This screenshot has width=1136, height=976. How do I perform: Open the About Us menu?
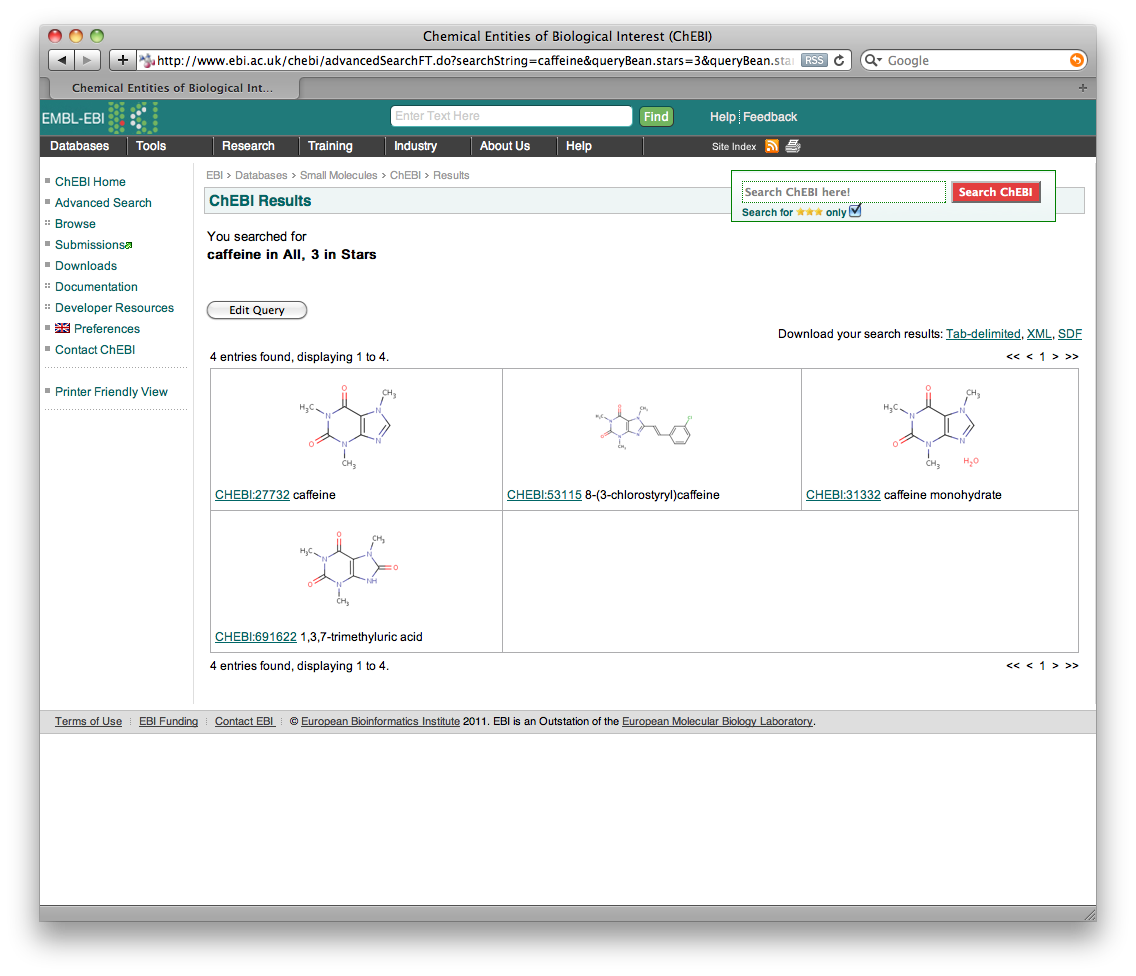coord(505,146)
